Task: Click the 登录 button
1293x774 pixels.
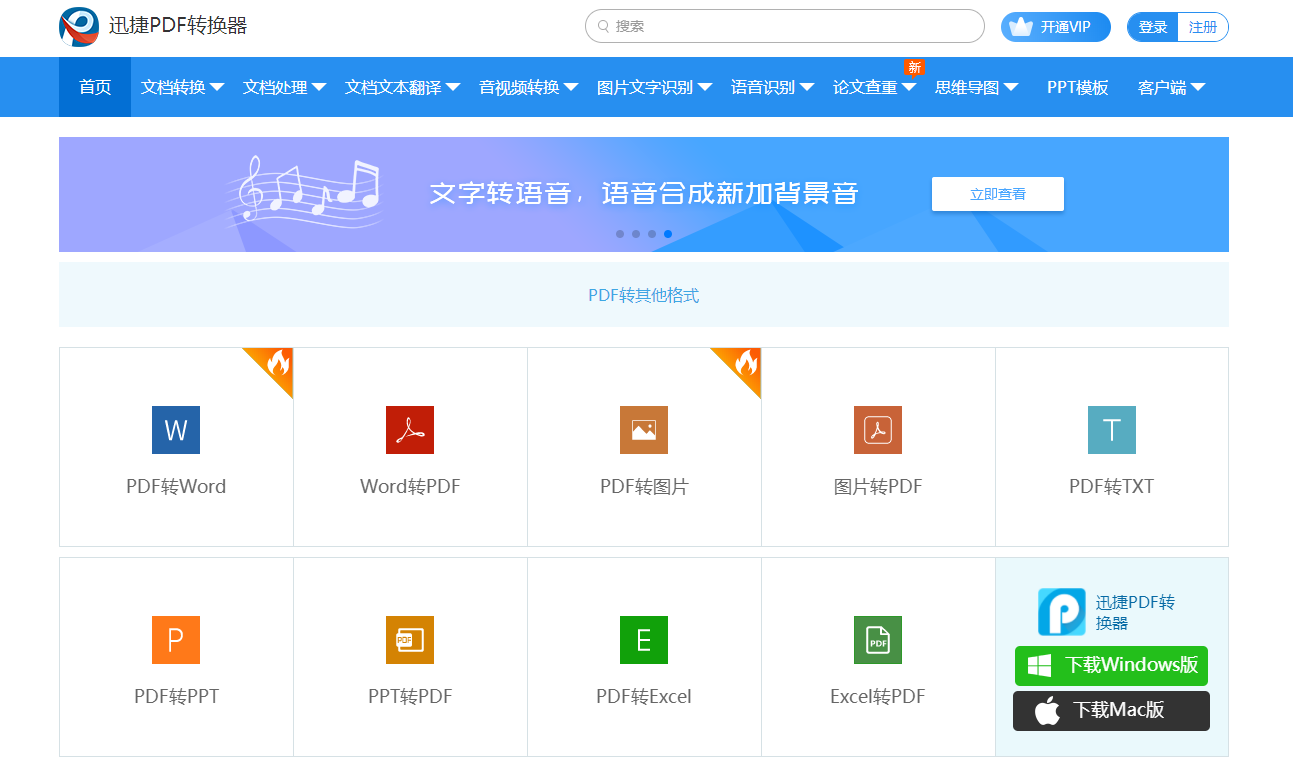Action: tap(1153, 27)
